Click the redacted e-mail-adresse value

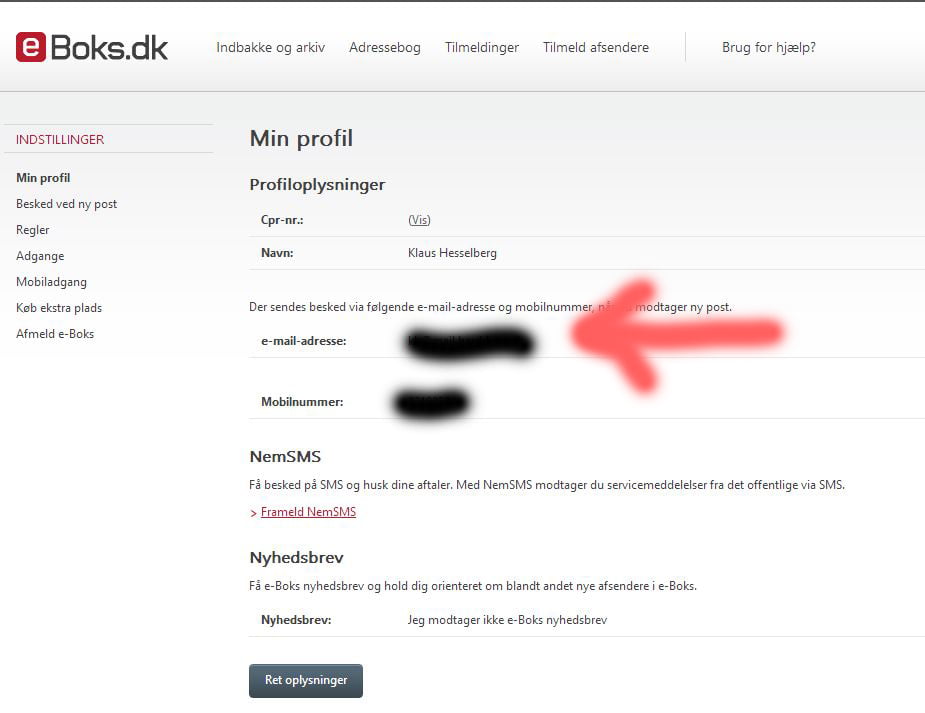click(470, 342)
